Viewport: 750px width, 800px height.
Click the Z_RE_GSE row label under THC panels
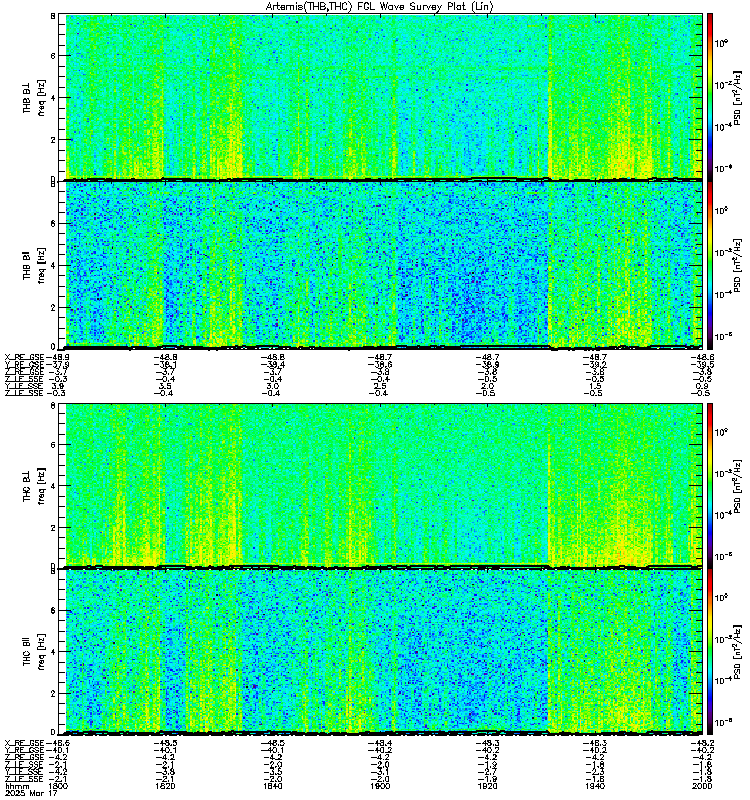(x=24, y=757)
